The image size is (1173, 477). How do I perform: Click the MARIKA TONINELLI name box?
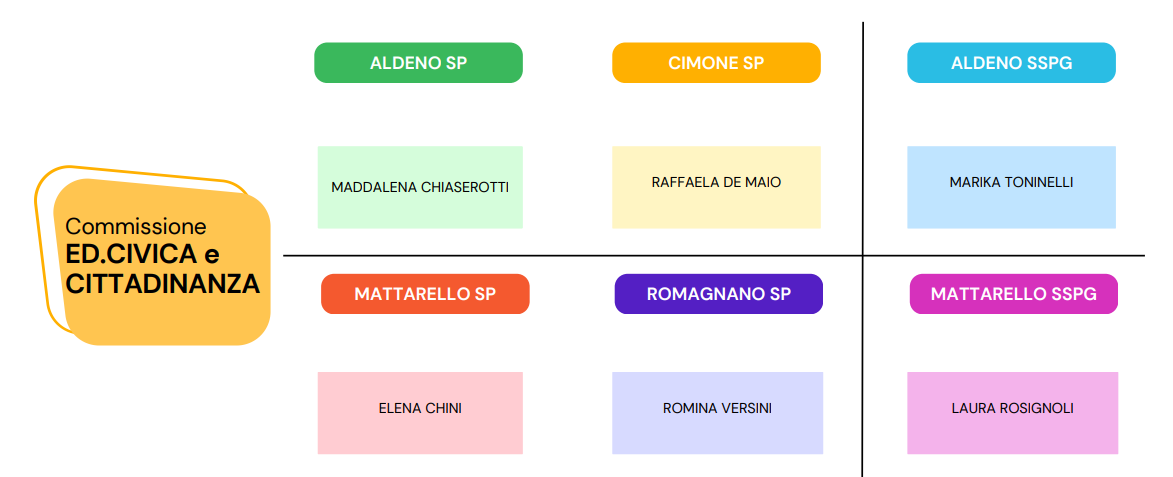tap(1011, 187)
